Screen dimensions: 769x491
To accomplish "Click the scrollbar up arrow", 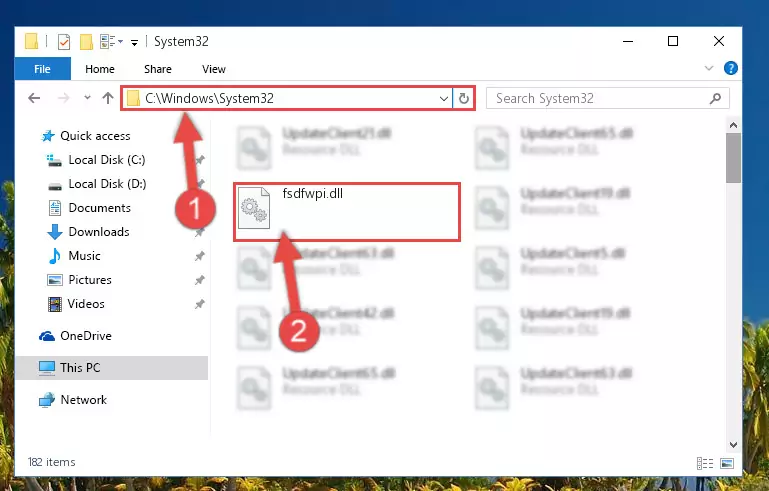I will click(733, 125).
